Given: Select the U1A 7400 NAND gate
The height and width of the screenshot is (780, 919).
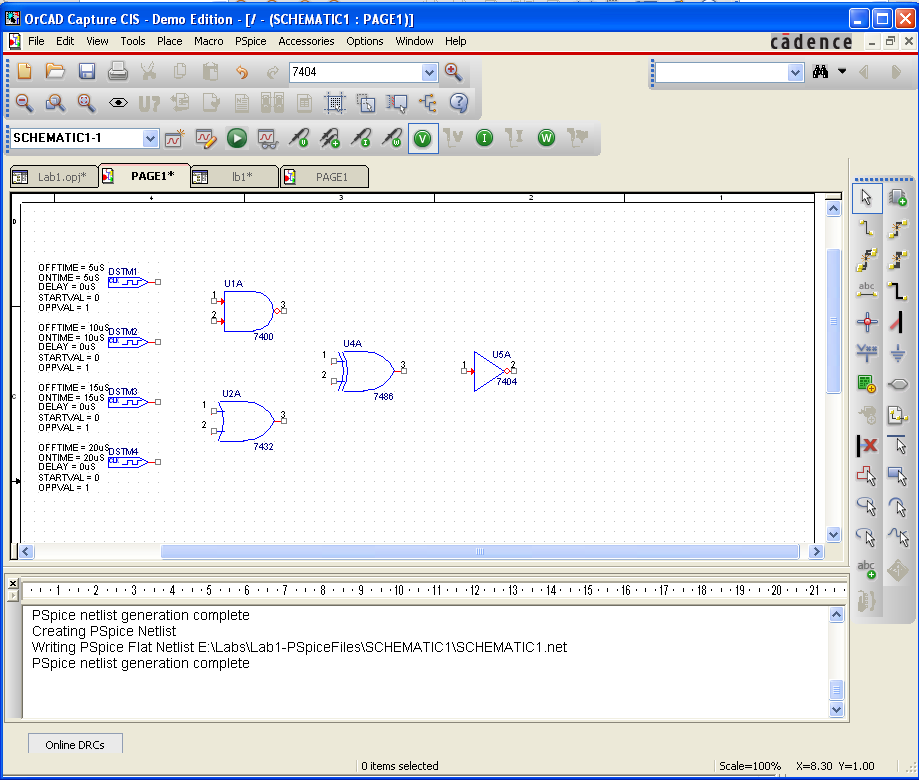Looking at the screenshot, I should 248,311.
